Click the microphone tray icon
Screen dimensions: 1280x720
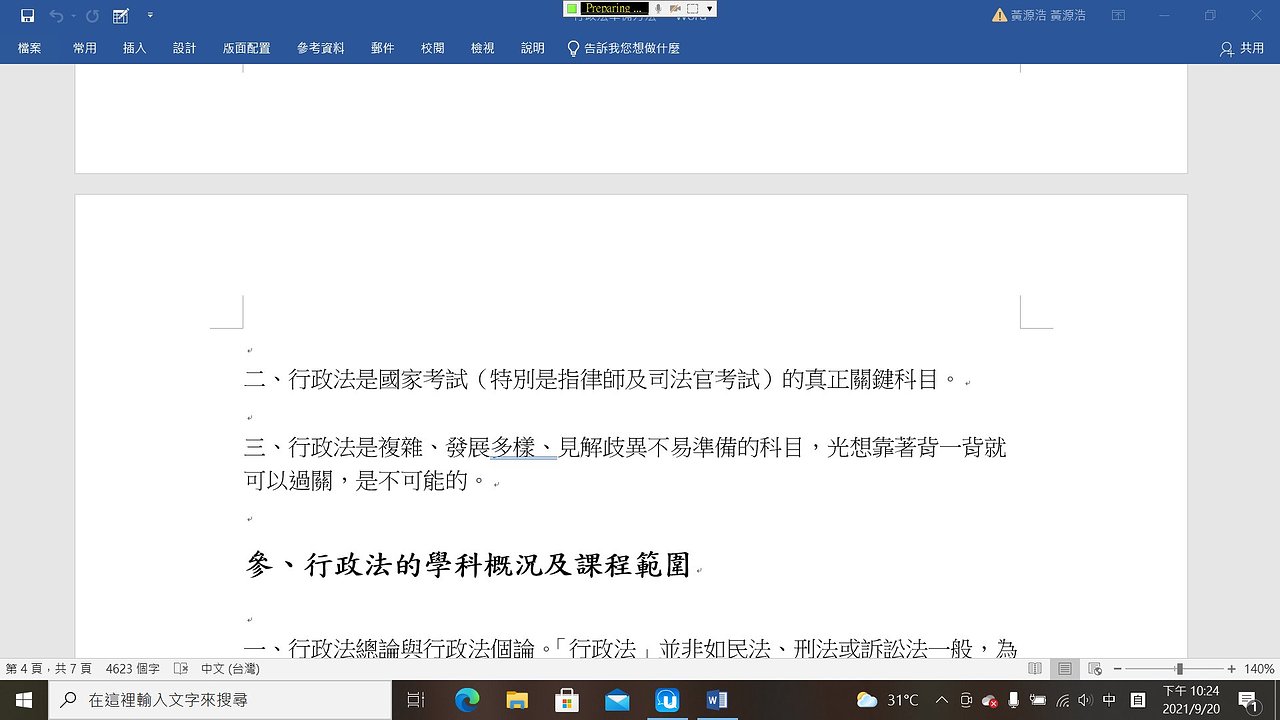click(1014, 700)
